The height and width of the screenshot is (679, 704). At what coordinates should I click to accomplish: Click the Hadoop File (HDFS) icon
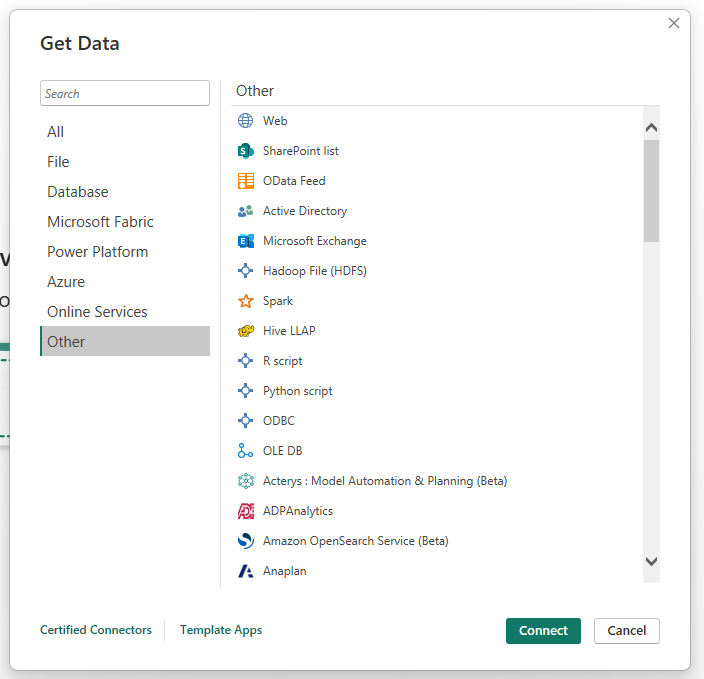pyautogui.click(x=246, y=271)
